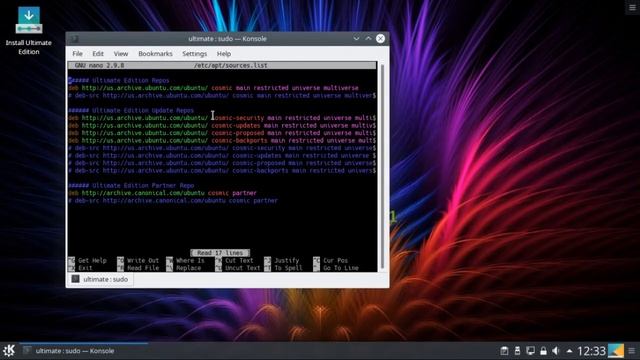Click the Konsole window icon in title bar
The image size is (640, 360).
[x=75, y=39]
